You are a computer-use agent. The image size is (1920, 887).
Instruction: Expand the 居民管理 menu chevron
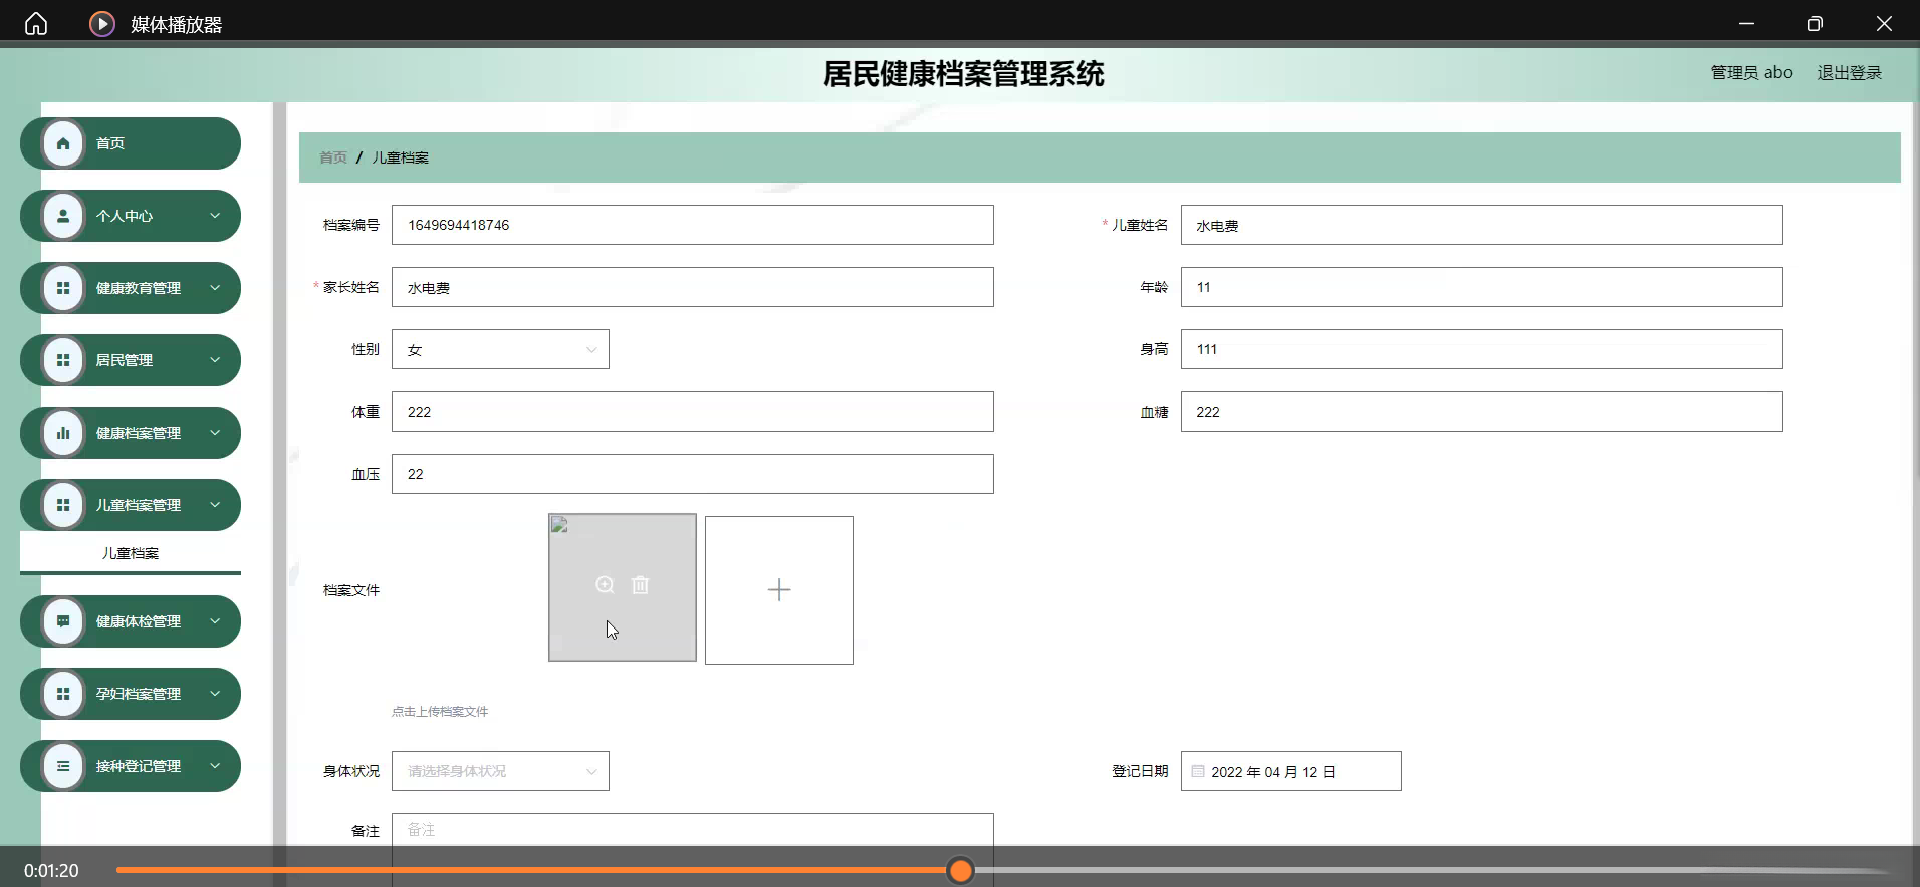click(215, 360)
